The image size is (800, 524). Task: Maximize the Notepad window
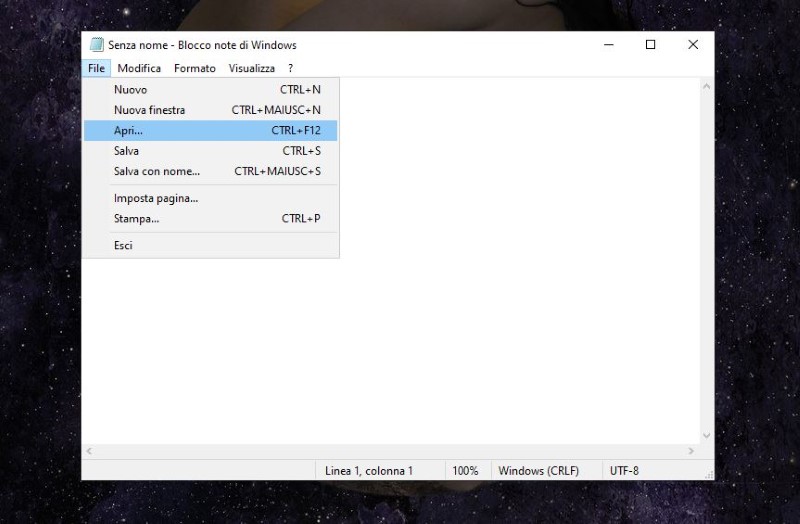650,45
